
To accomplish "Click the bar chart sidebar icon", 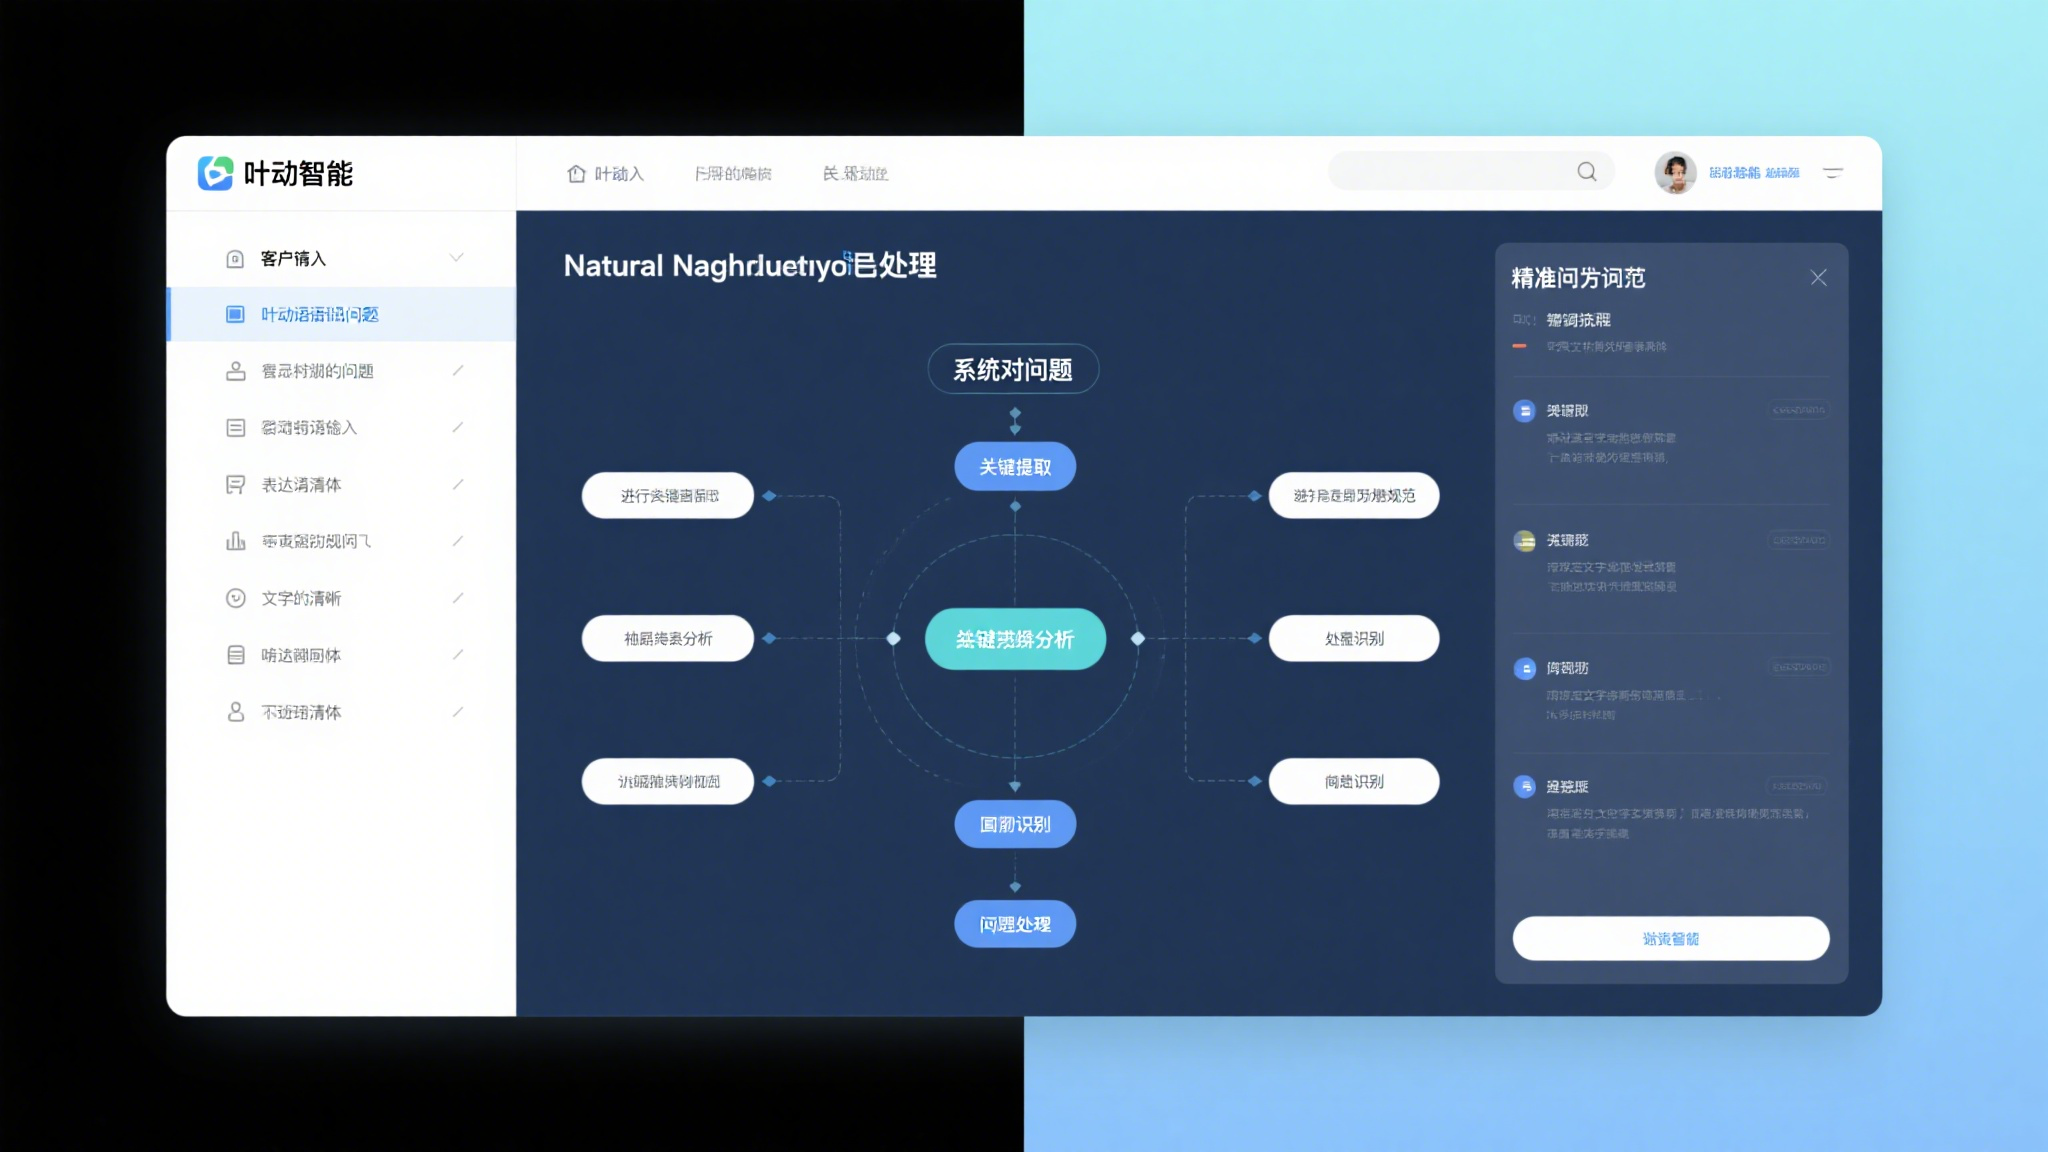I will [x=236, y=541].
